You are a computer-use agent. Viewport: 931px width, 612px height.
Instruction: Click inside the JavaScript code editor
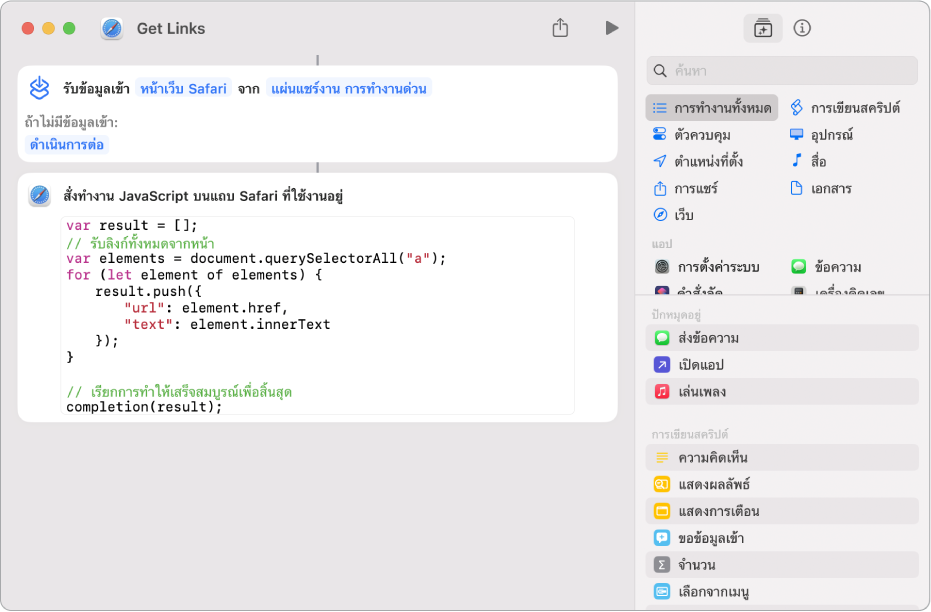click(x=318, y=315)
